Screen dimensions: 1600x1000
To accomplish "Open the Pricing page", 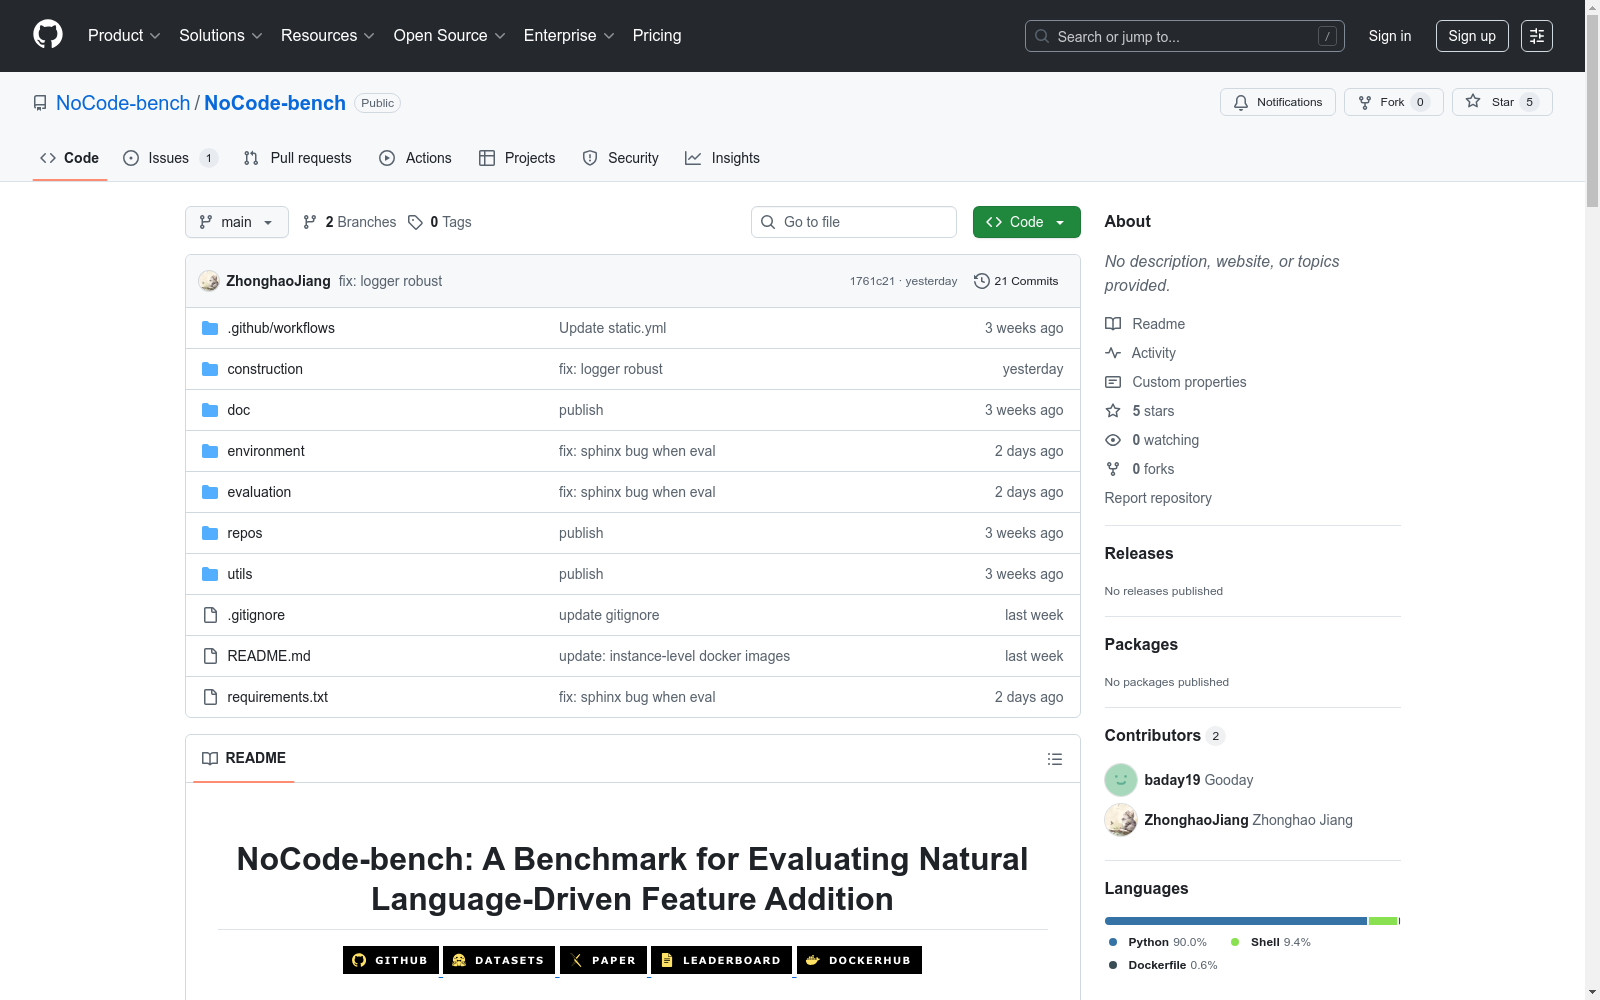I will pos(657,35).
